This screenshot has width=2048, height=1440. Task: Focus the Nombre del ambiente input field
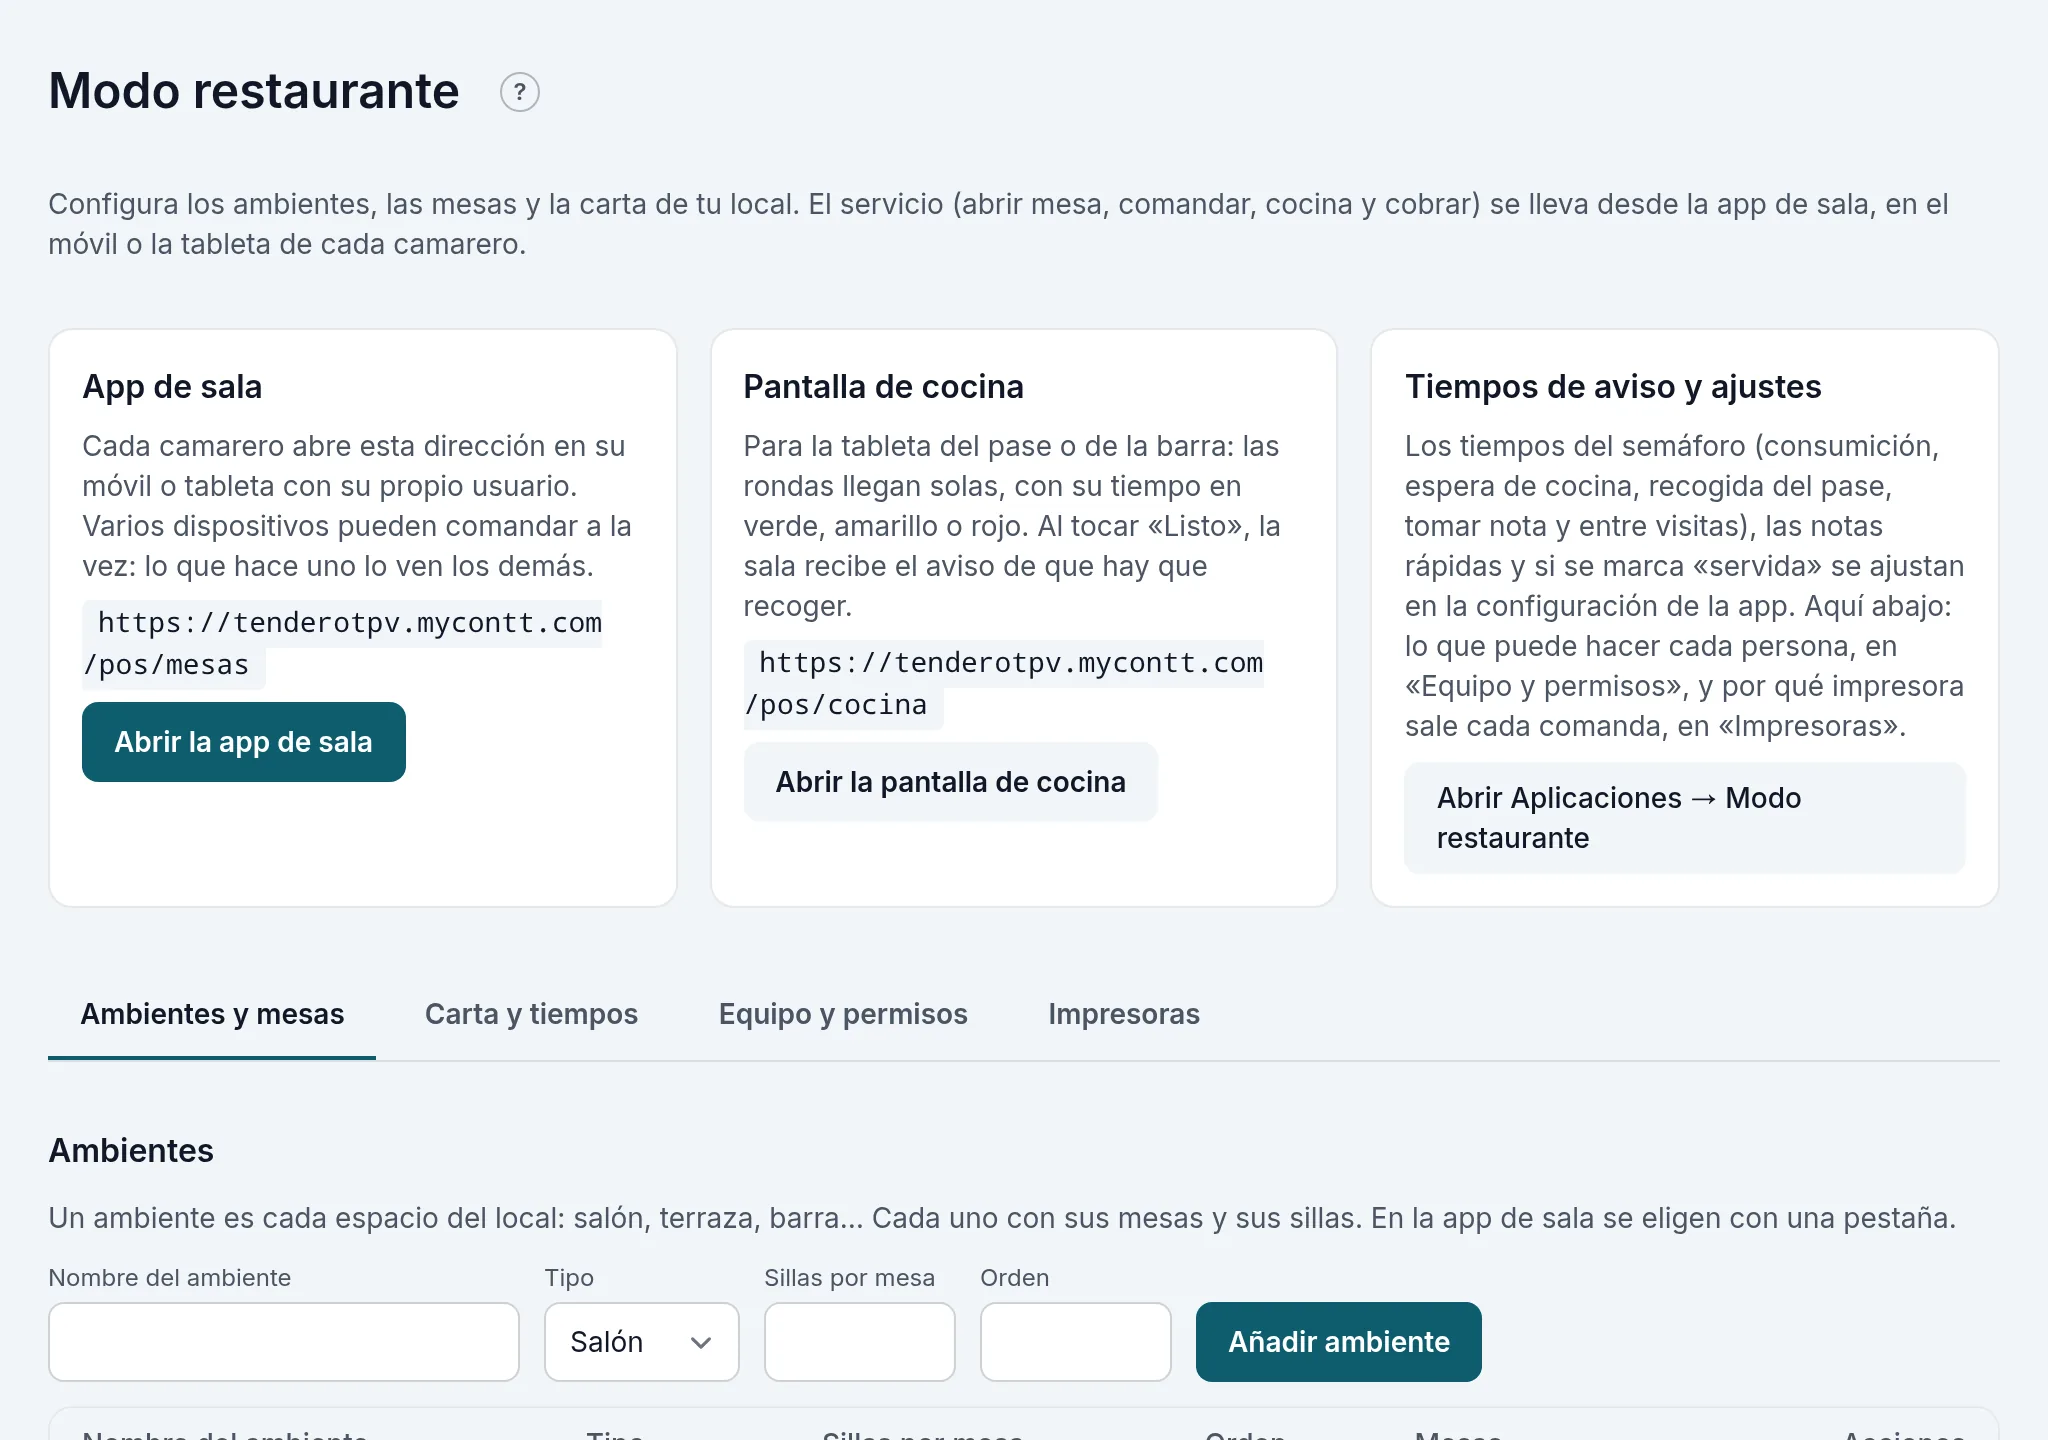coord(284,1342)
